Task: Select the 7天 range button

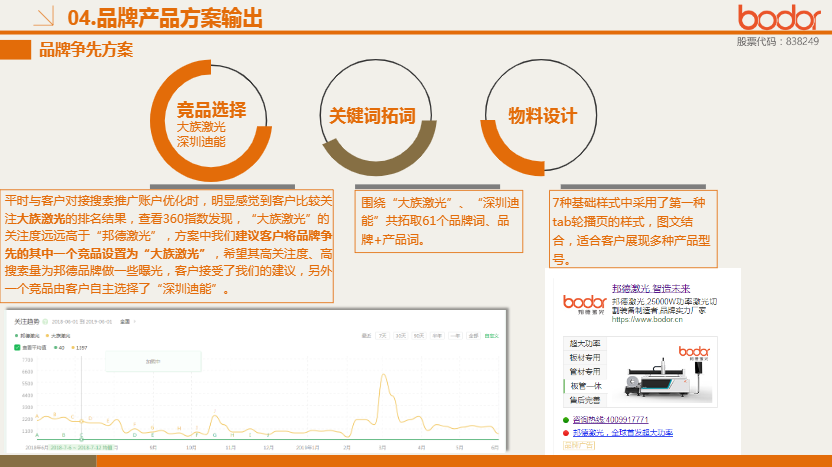Action: click(383, 336)
